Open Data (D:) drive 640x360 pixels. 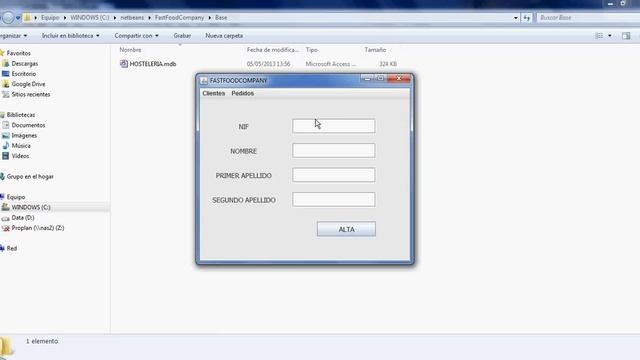[23, 218]
